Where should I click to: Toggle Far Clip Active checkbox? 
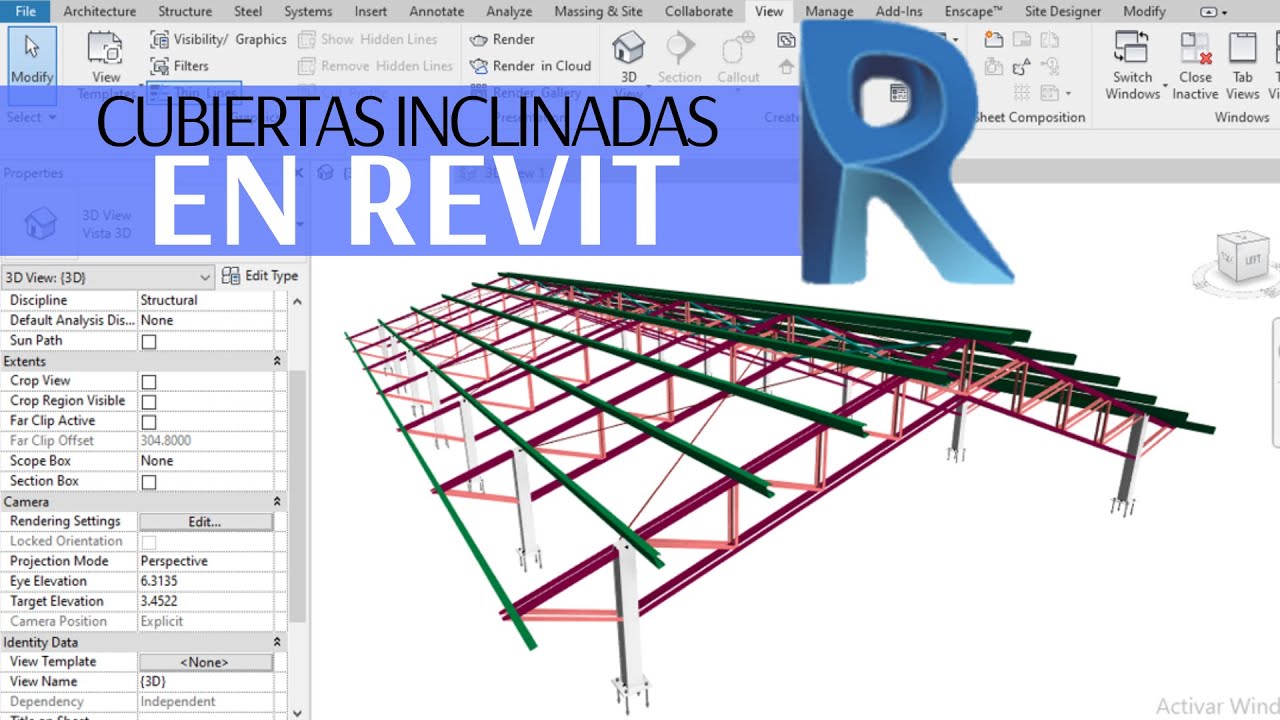149,421
